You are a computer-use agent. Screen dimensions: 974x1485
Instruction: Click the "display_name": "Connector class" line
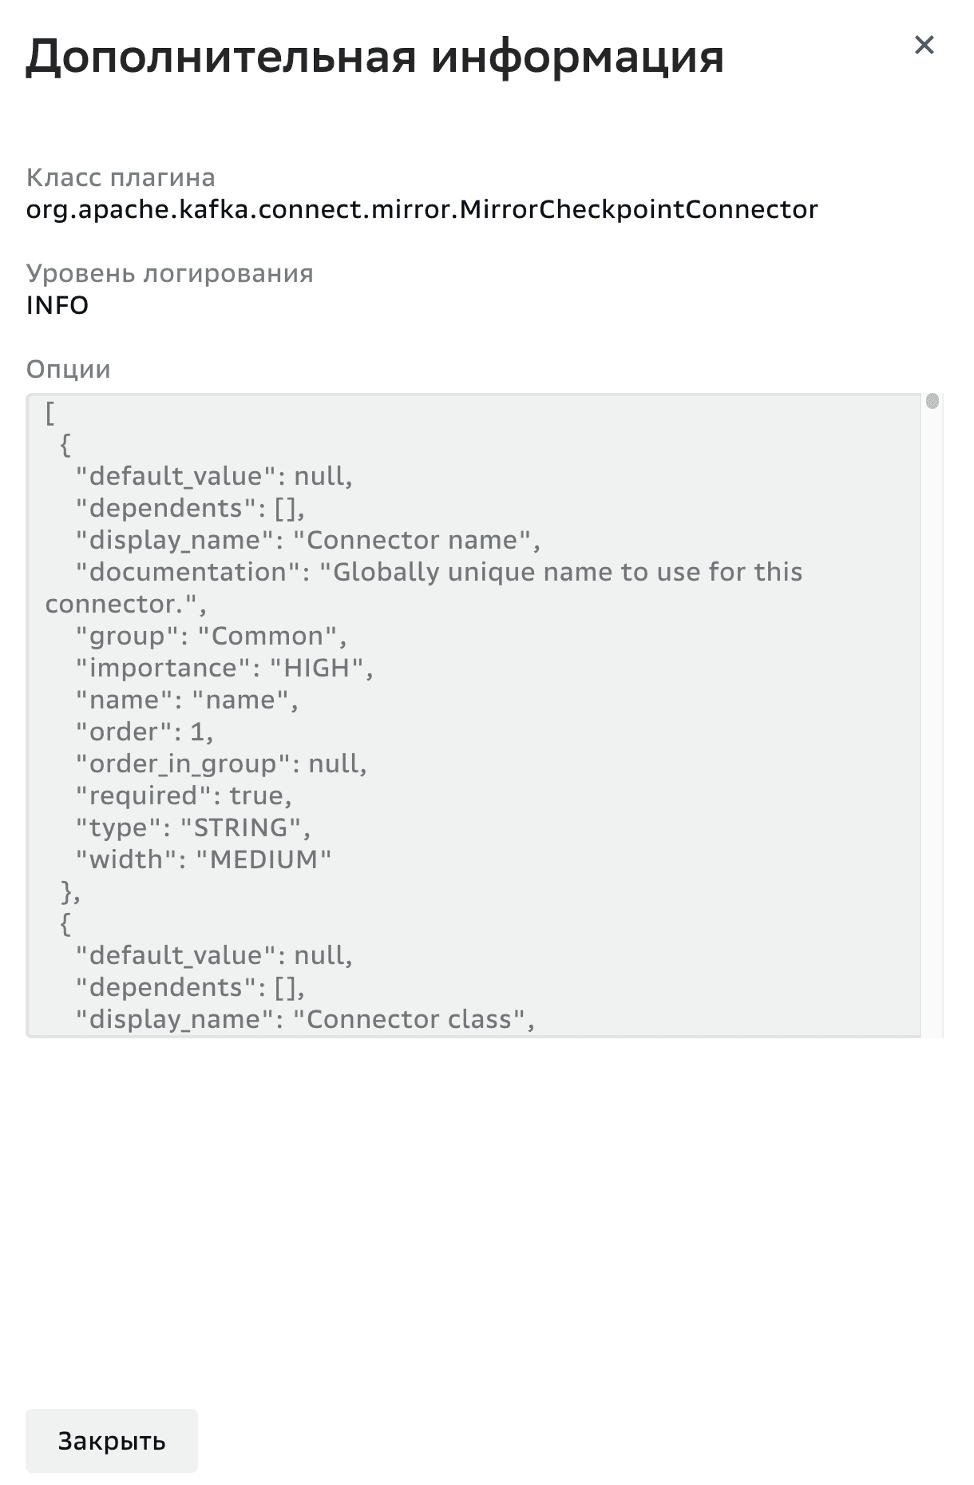pos(305,1019)
